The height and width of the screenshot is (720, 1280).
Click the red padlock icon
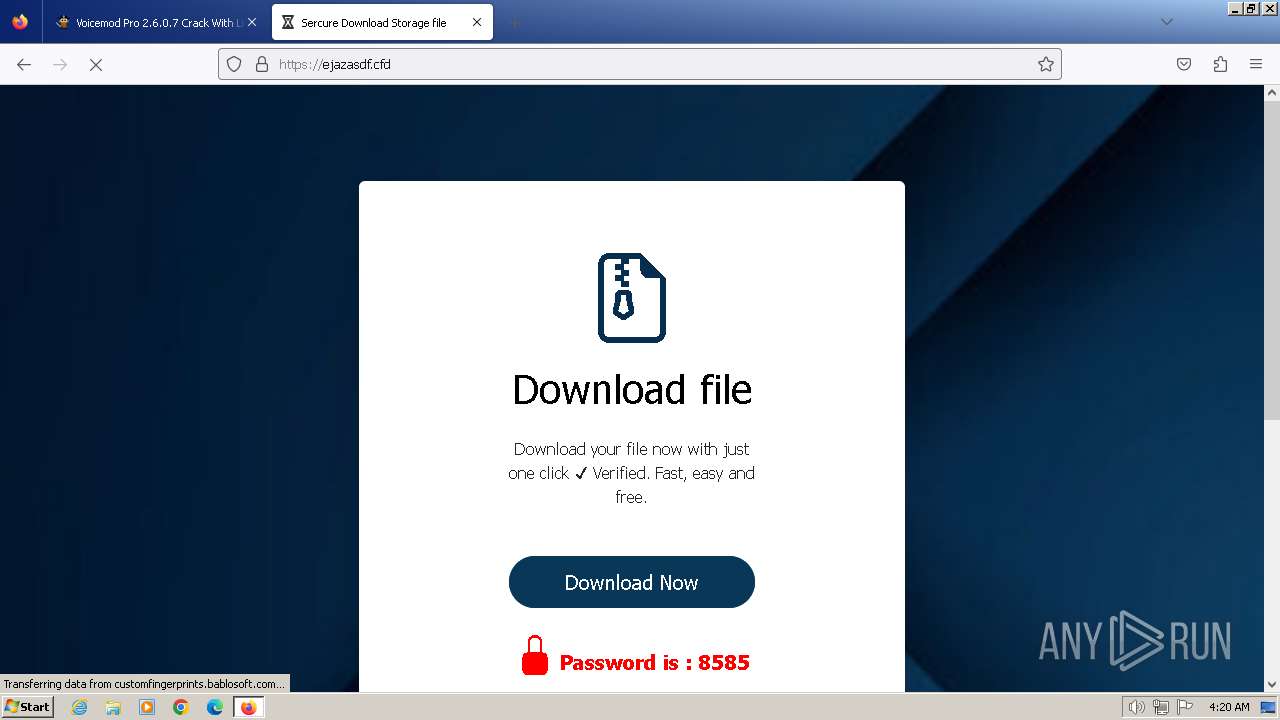click(535, 656)
